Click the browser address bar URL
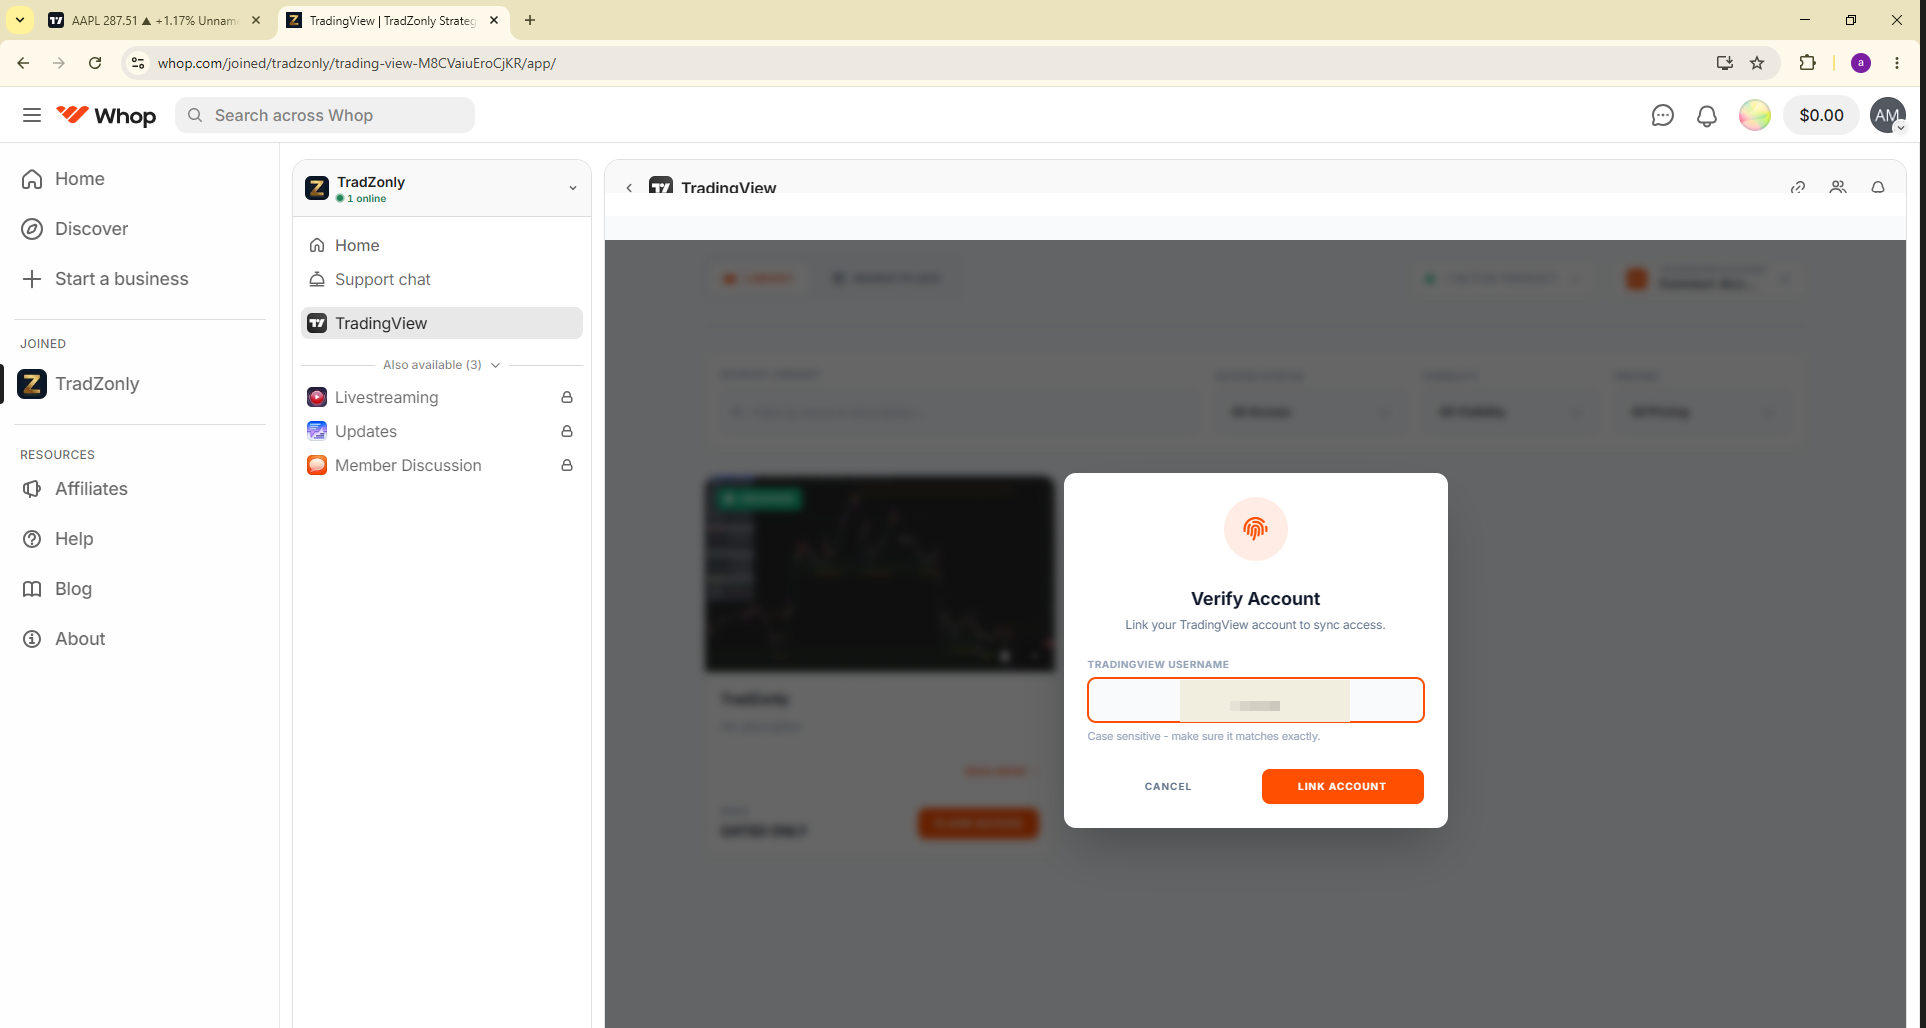This screenshot has height=1028, width=1926. pyautogui.click(x=357, y=63)
